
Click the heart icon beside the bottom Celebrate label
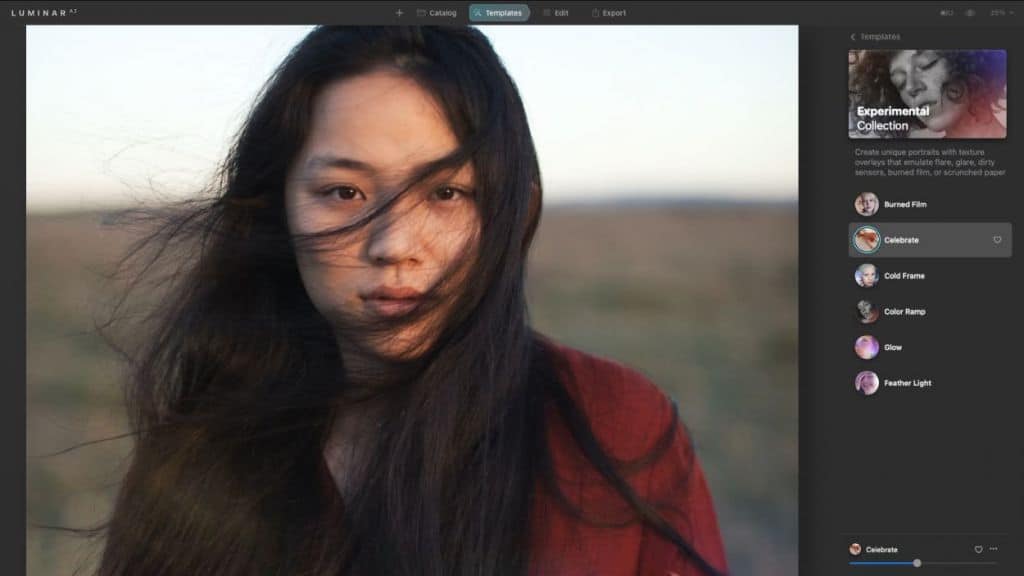point(978,549)
